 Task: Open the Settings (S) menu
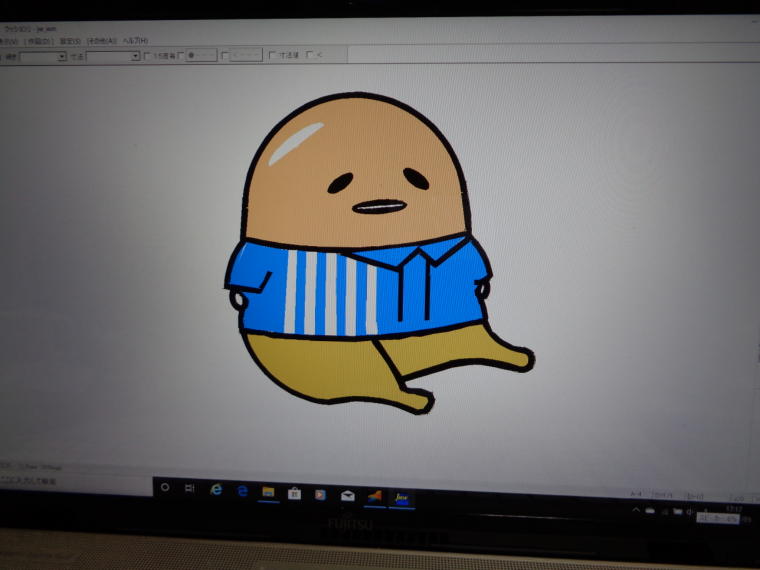[70, 41]
